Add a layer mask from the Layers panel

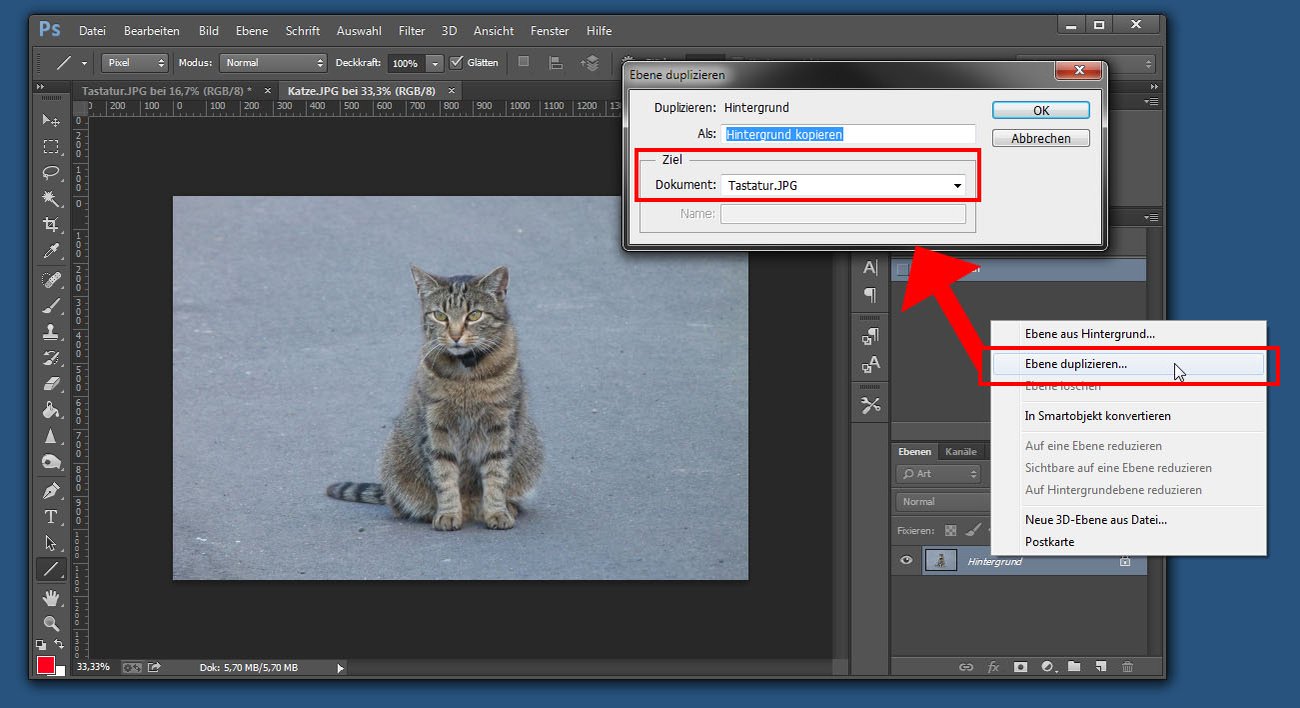pyautogui.click(x=1021, y=666)
